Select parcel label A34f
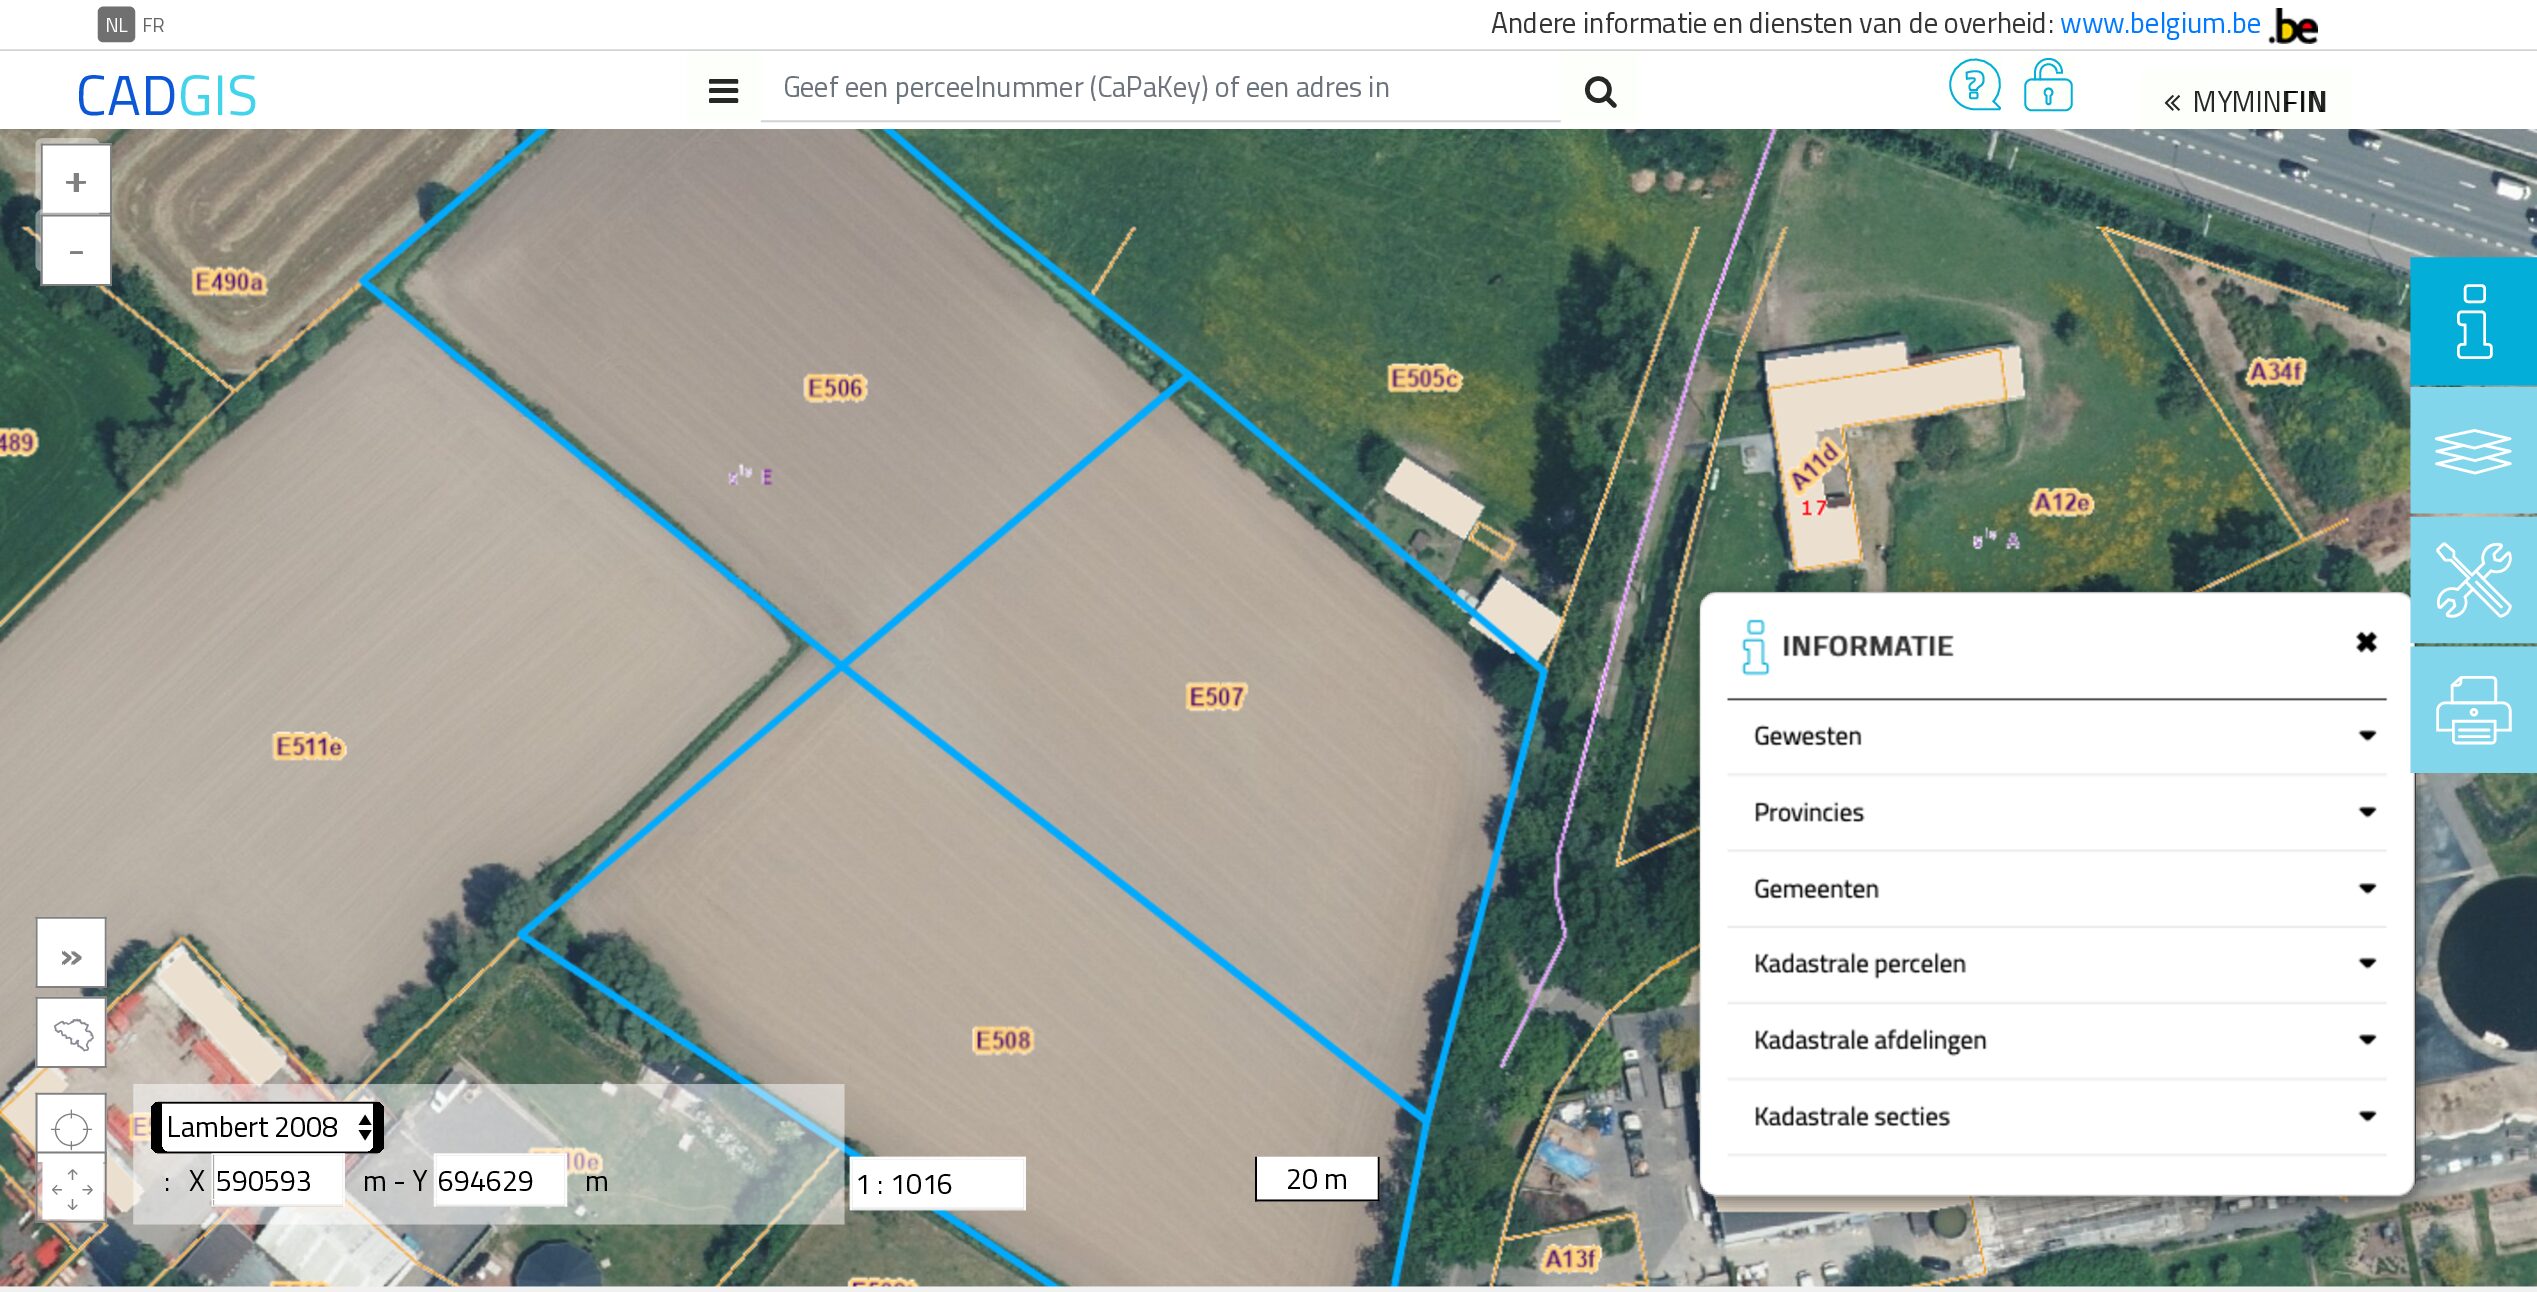2537x1292 pixels. click(x=2276, y=372)
